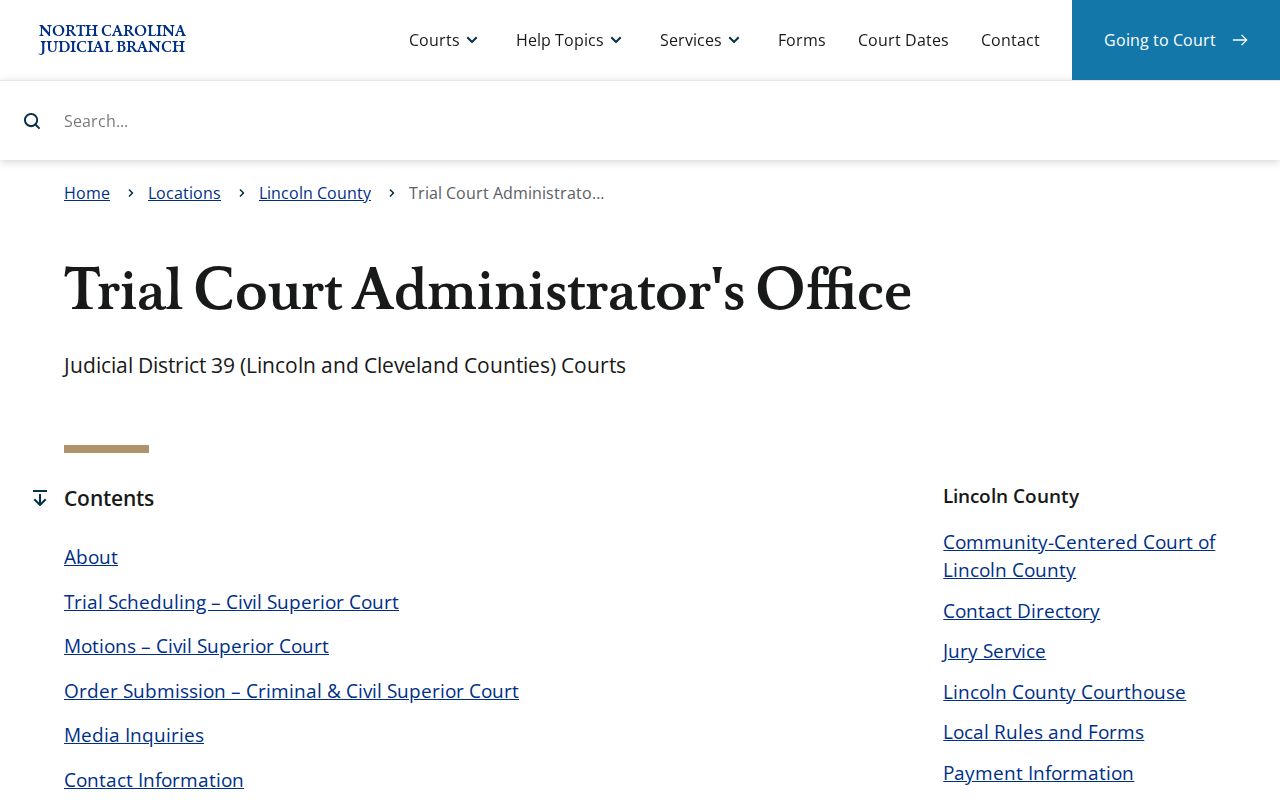This screenshot has width=1280, height=800.
Task: Expand the Help Topics chevron
Action: pyautogui.click(x=616, y=40)
